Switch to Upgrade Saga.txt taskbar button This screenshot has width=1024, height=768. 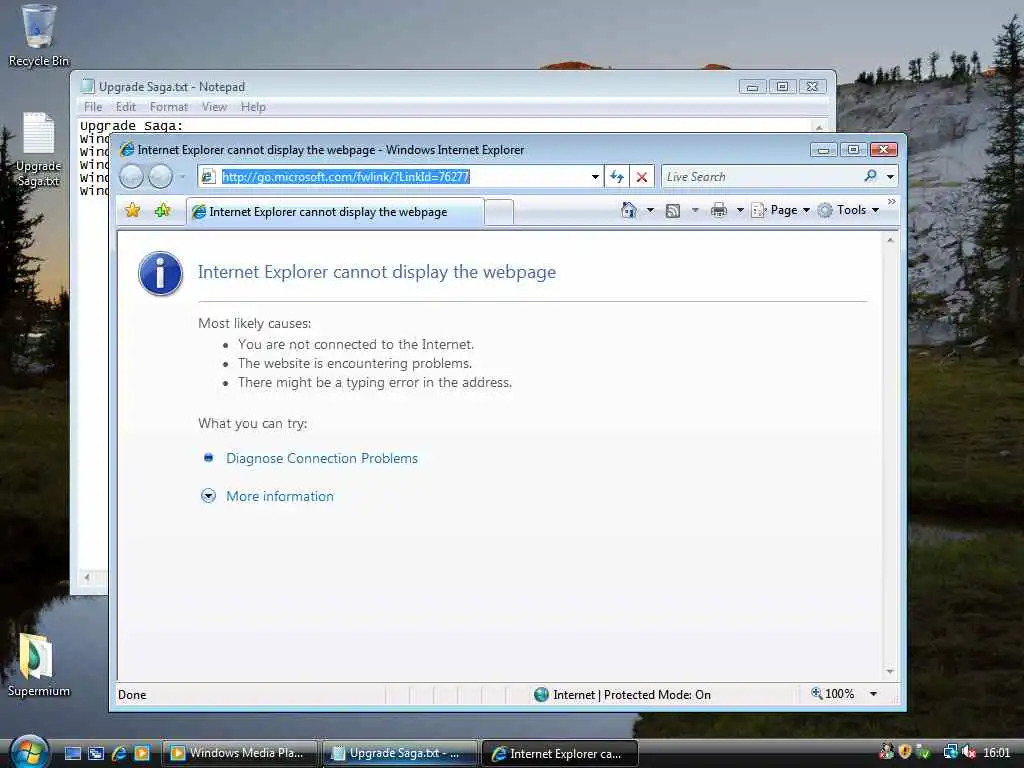[x=400, y=753]
